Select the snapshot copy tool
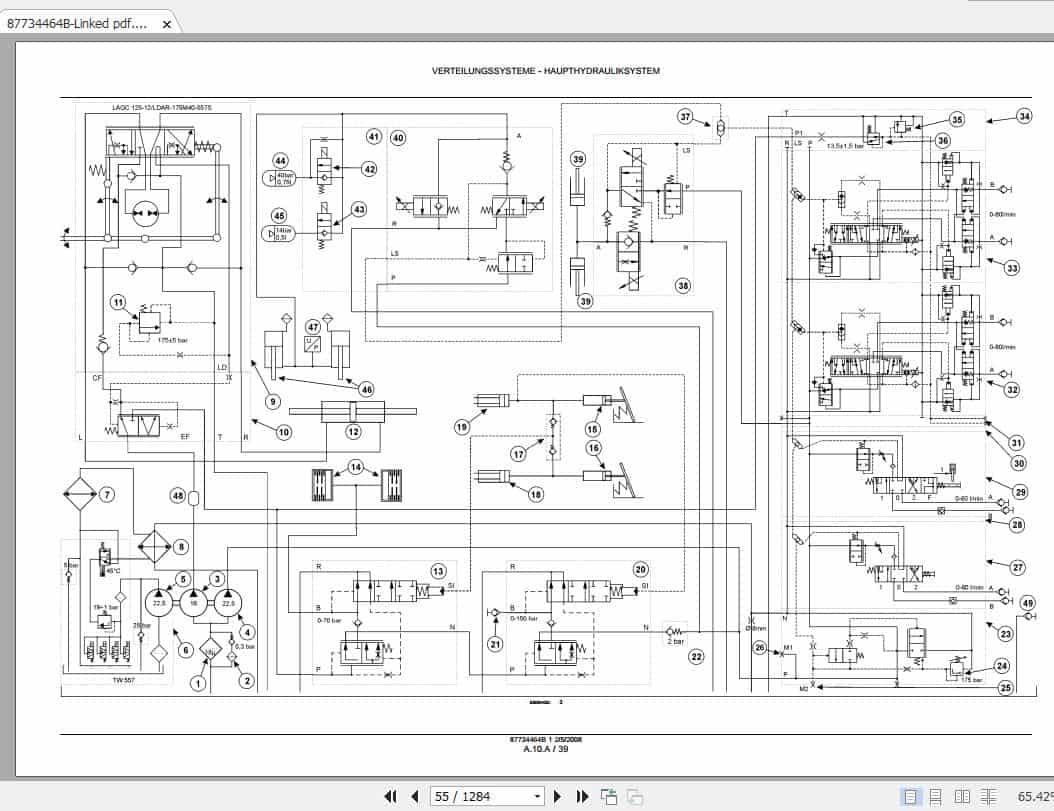Viewport: 1054px width, 811px height. [609, 796]
